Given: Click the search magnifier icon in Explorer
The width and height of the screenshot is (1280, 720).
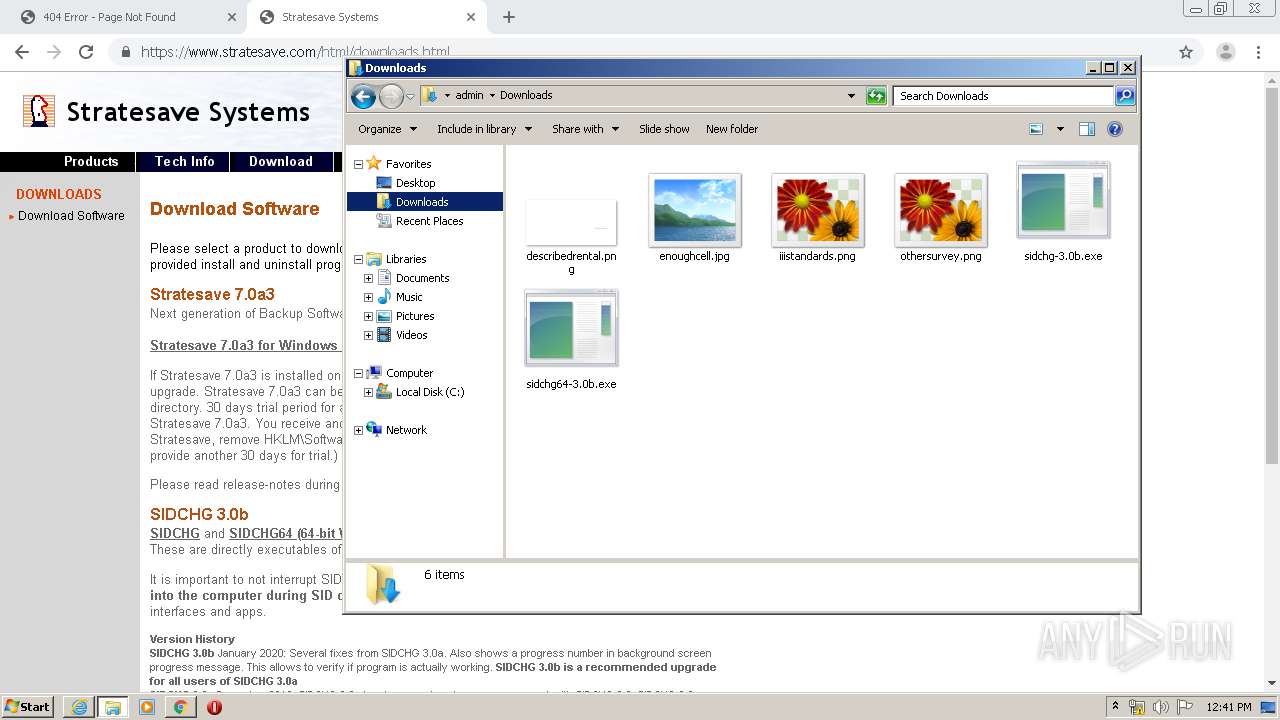Looking at the screenshot, I should coord(1125,96).
